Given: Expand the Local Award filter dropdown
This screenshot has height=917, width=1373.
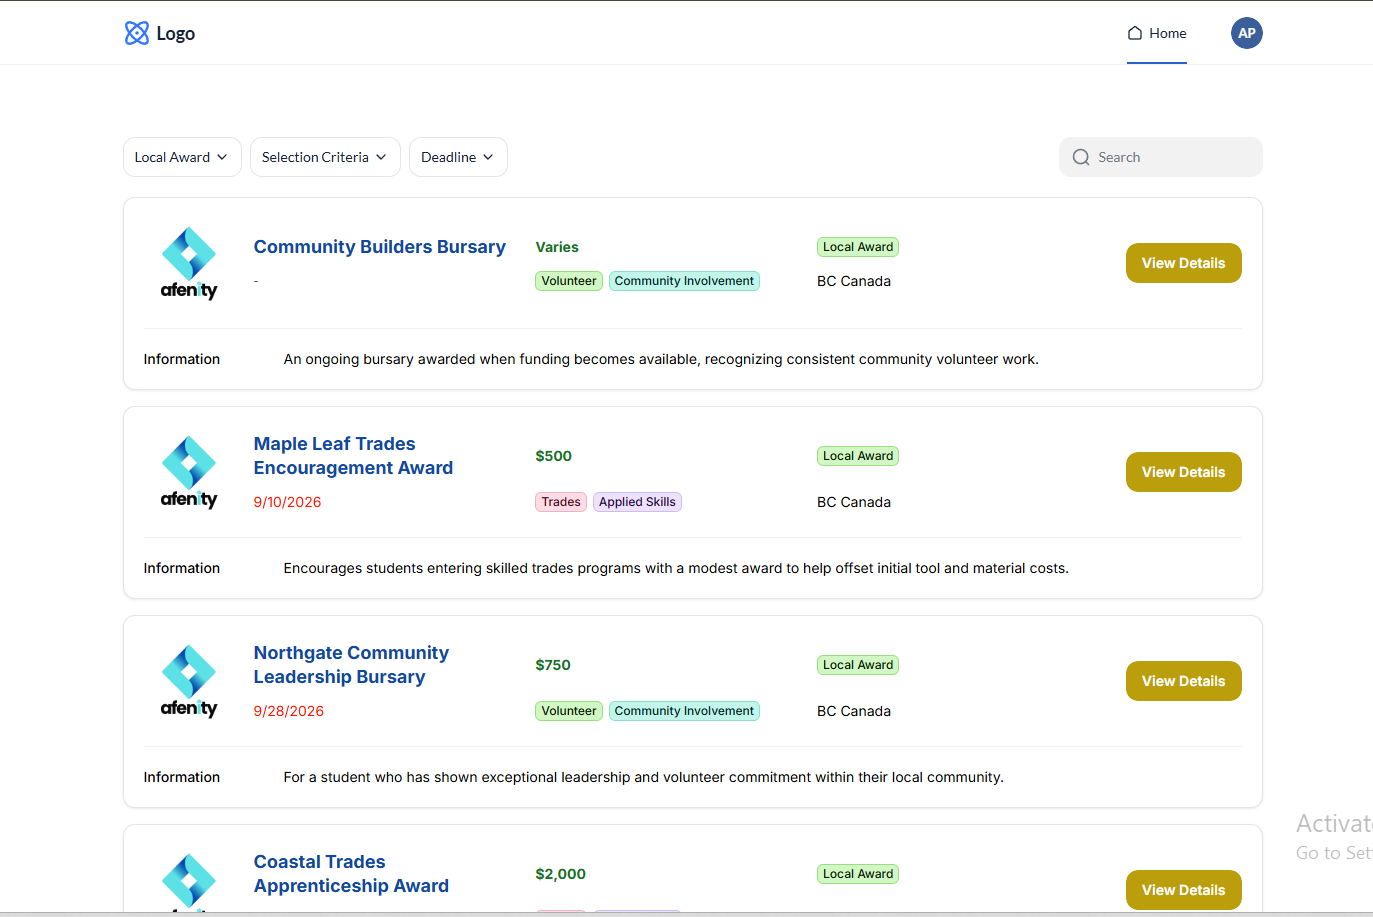Looking at the screenshot, I should click(182, 157).
